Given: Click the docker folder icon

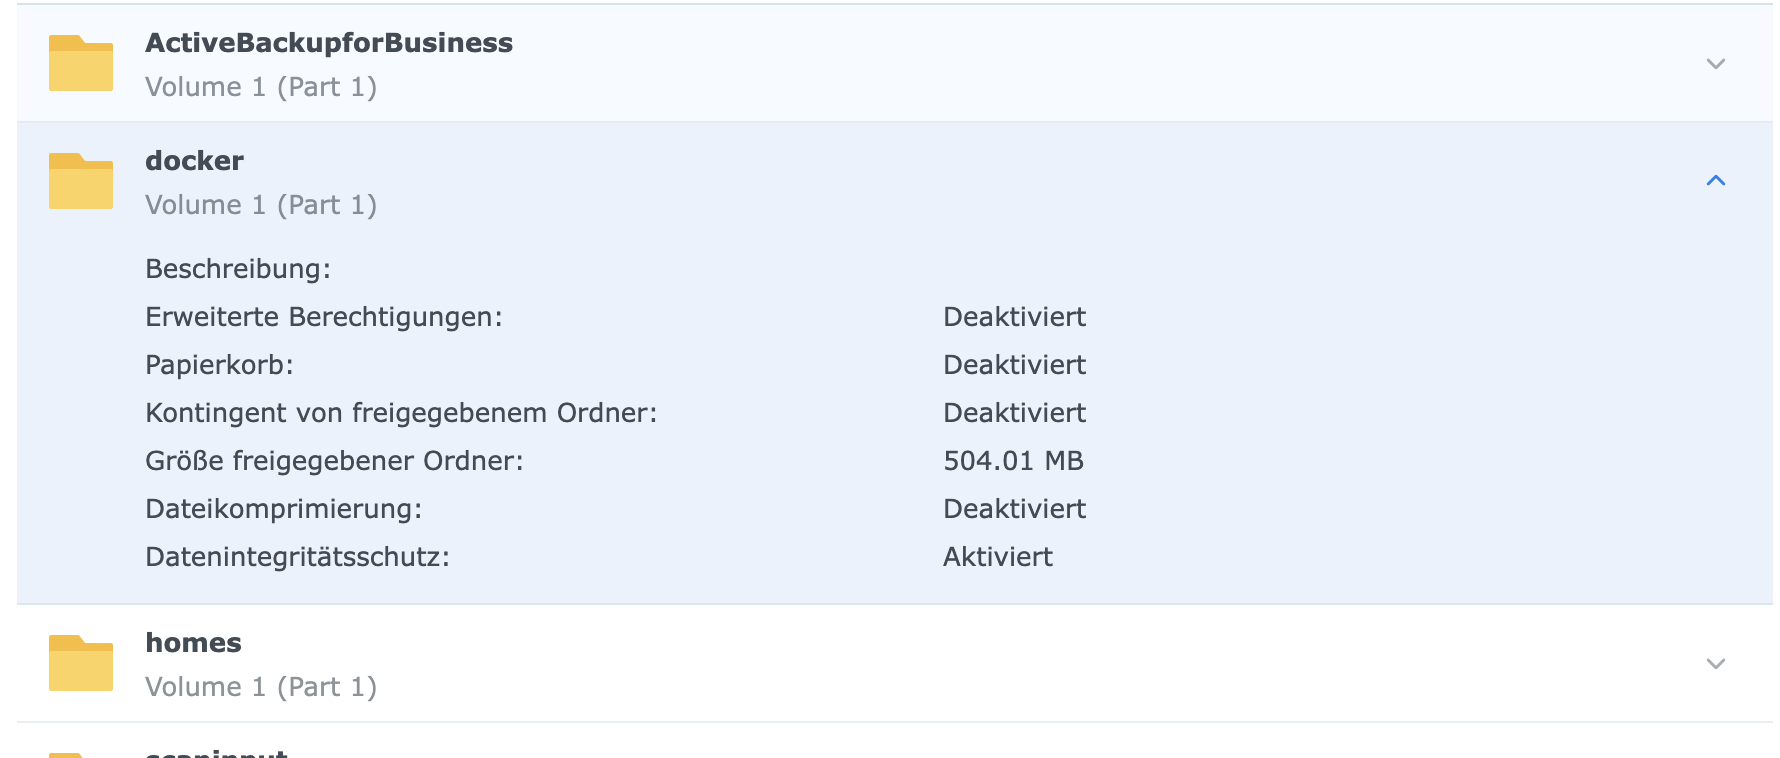Looking at the screenshot, I should pos(80,181).
